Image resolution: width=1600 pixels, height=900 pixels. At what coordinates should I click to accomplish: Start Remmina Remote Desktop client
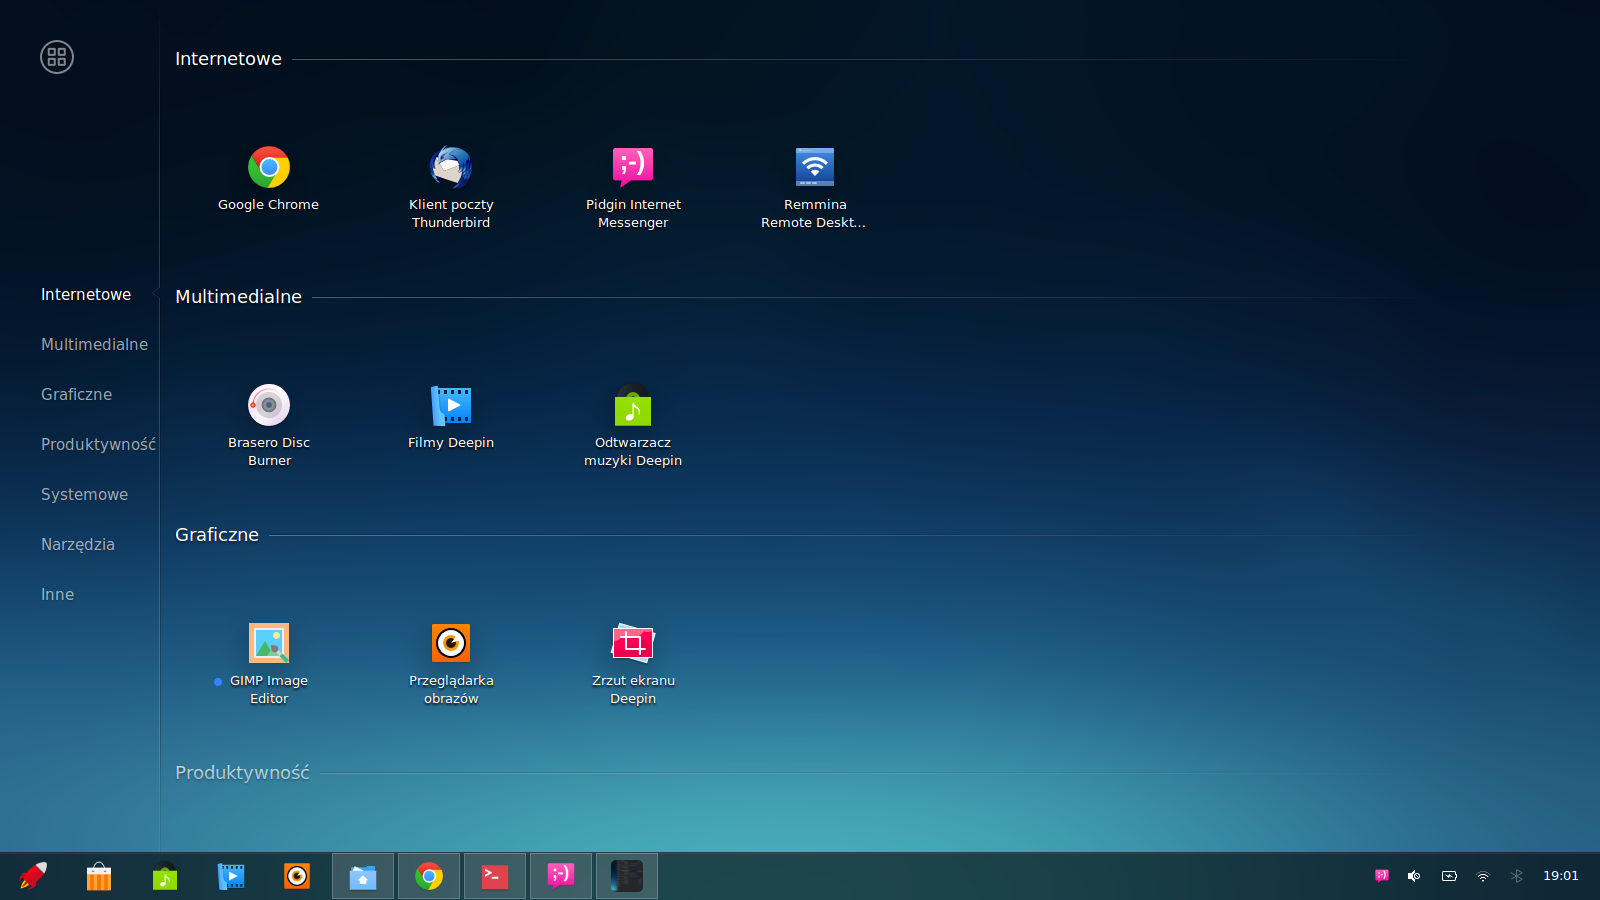click(815, 167)
